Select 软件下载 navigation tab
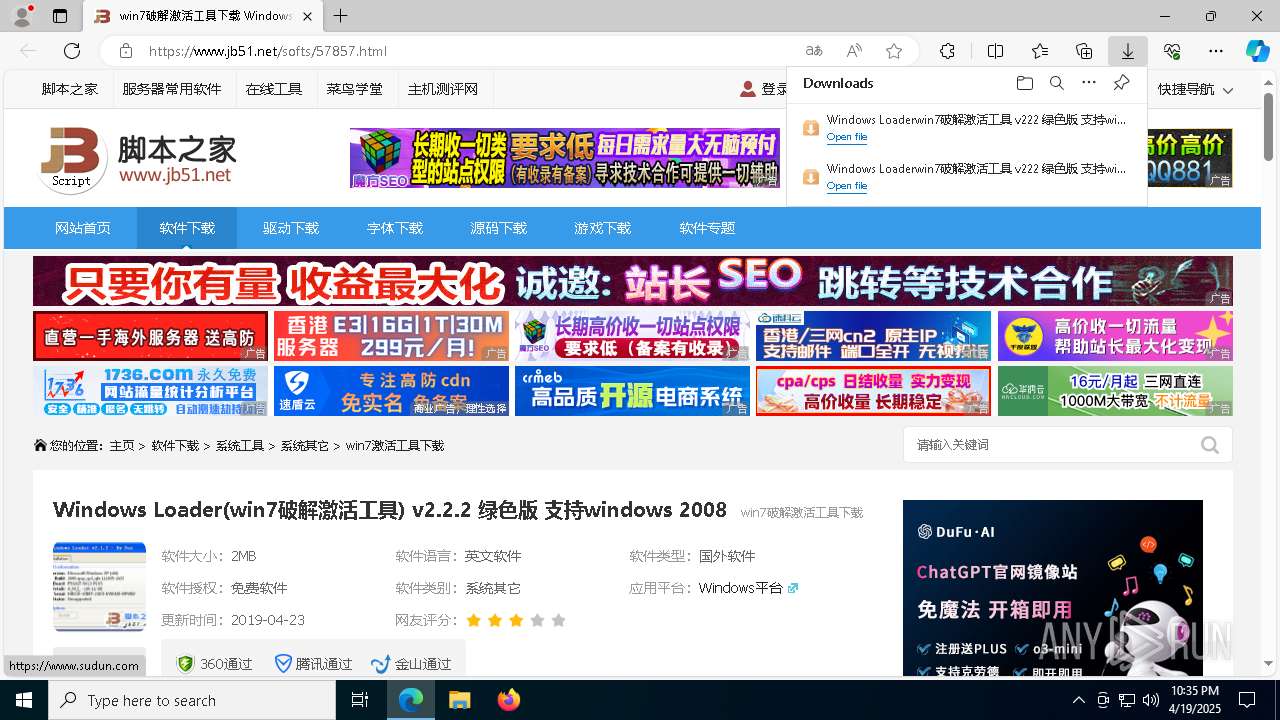Screen dimensions: 1280x720 tap(187, 228)
